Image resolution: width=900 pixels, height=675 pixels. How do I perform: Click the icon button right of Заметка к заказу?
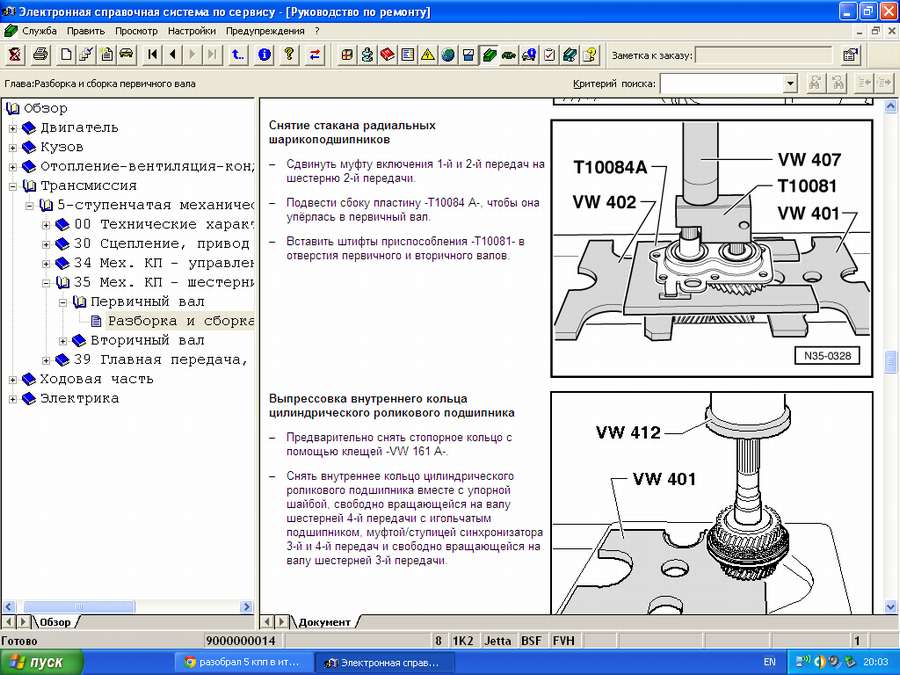coord(850,55)
